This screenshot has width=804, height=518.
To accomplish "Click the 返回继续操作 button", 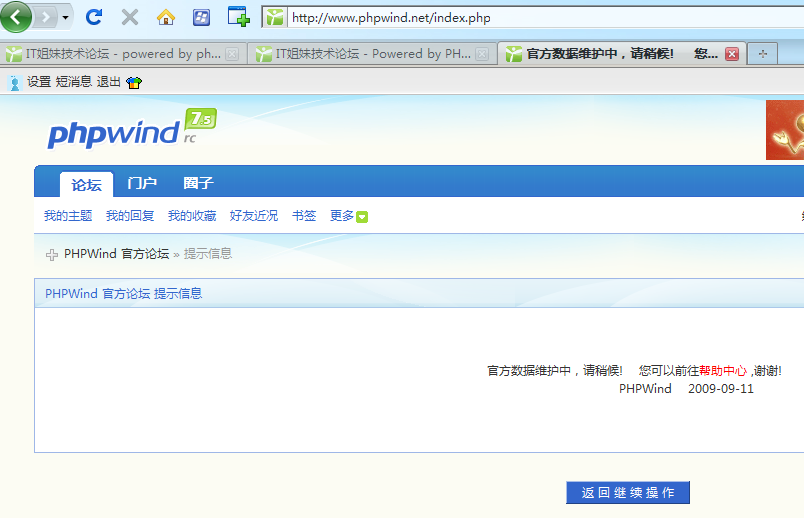I will (x=628, y=493).
